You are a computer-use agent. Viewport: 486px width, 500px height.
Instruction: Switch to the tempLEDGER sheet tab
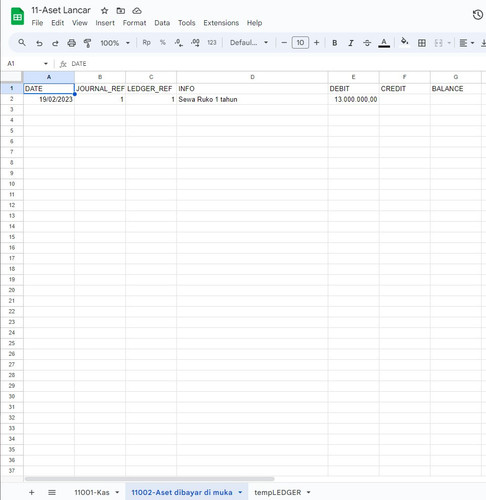[278, 492]
